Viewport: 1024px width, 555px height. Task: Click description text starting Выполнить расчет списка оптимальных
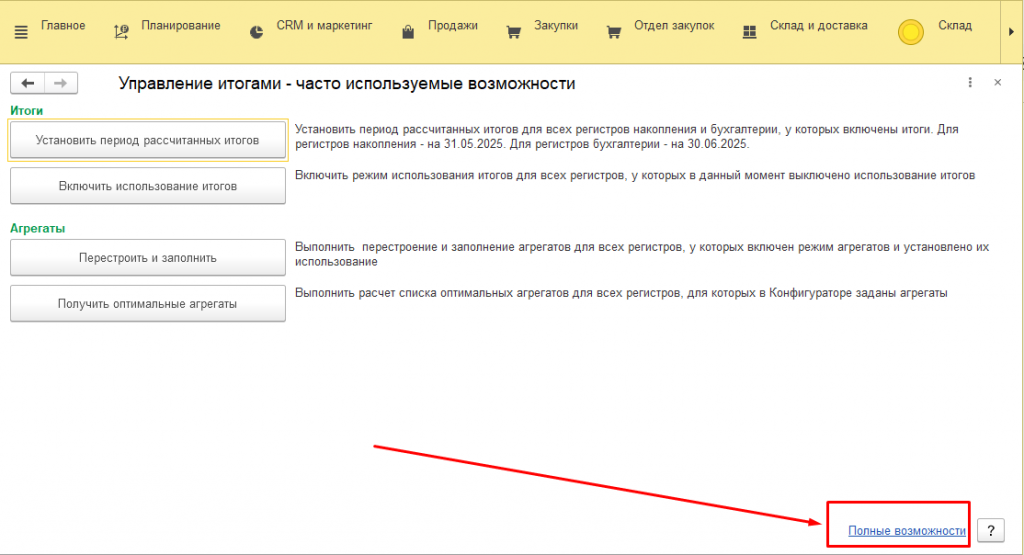[621, 293]
